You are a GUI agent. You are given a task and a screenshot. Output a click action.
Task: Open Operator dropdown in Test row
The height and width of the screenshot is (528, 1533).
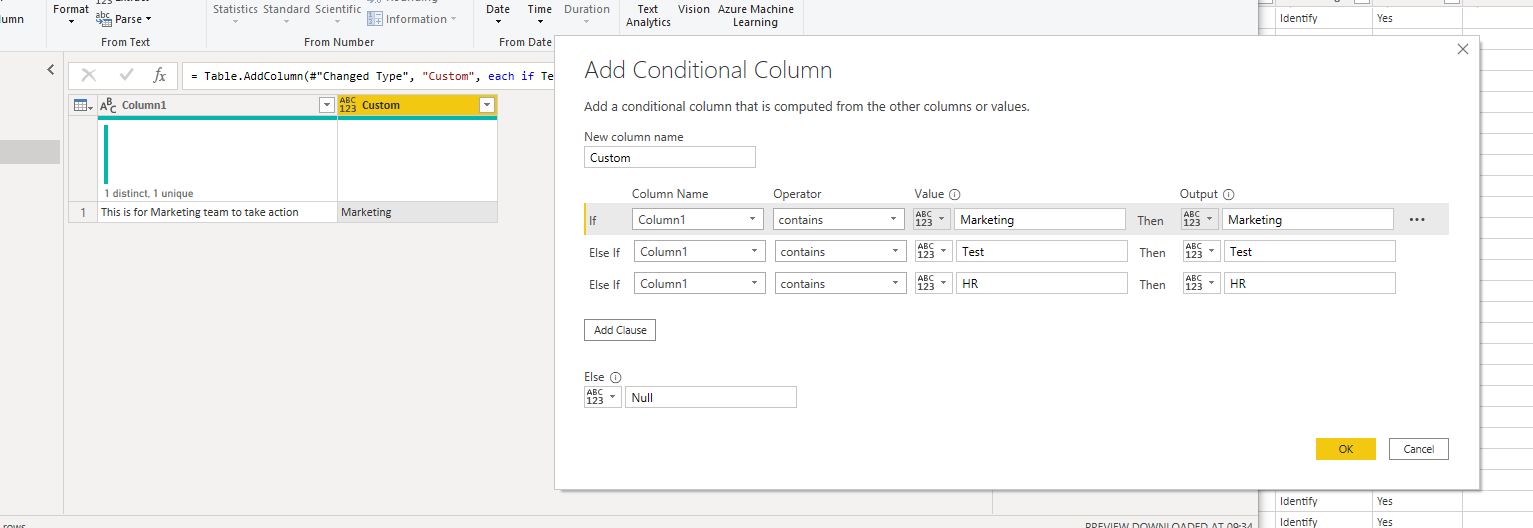tap(840, 252)
